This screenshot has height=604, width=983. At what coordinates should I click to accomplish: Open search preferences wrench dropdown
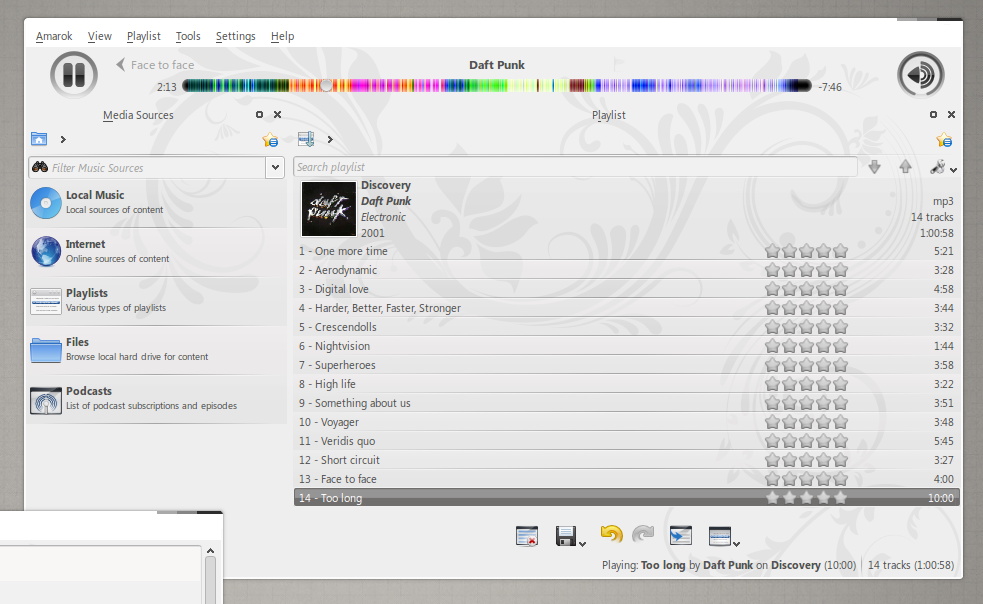[944, 167]
